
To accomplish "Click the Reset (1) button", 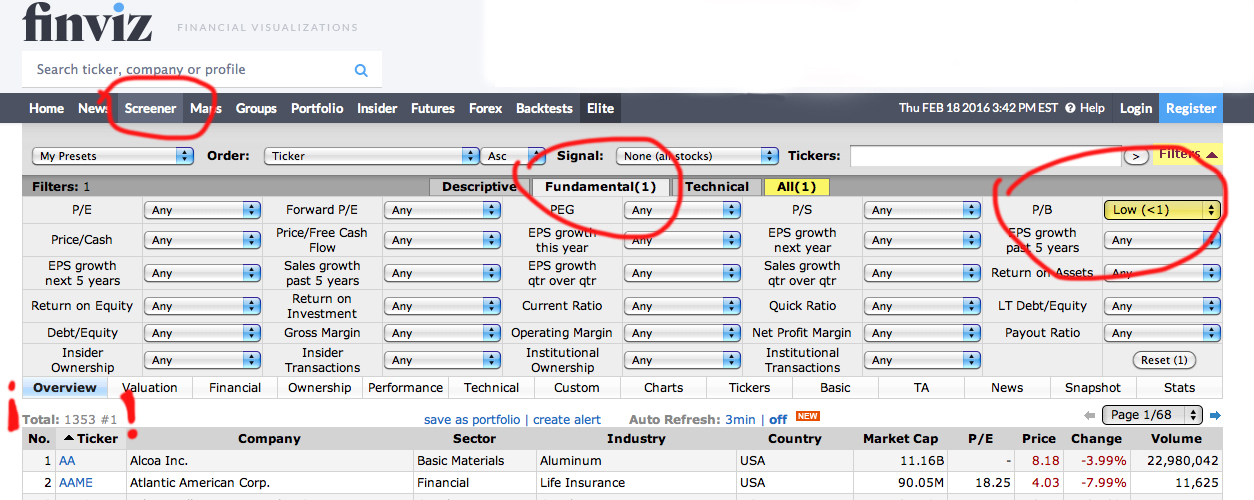I will 1164,360.
